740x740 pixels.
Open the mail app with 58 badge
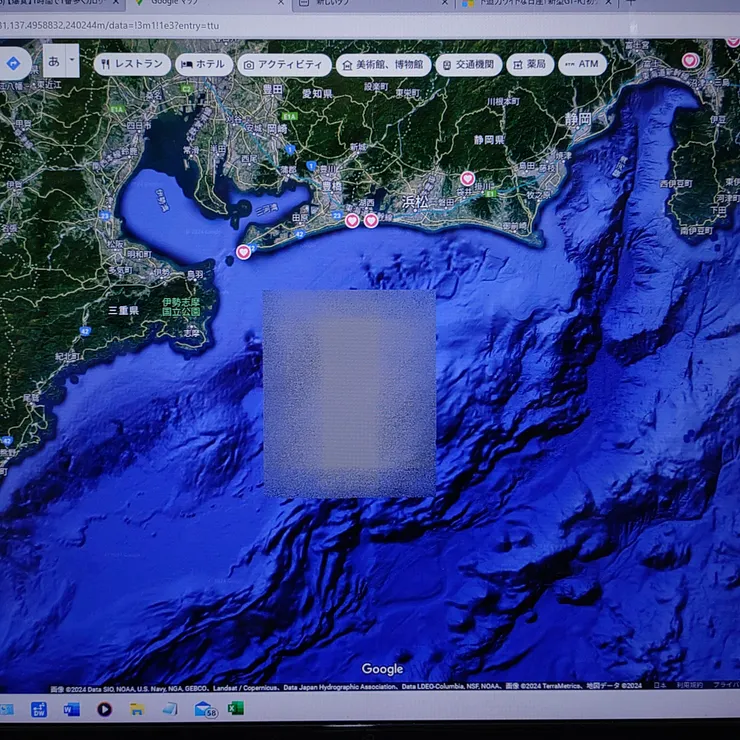pos(205,709)
